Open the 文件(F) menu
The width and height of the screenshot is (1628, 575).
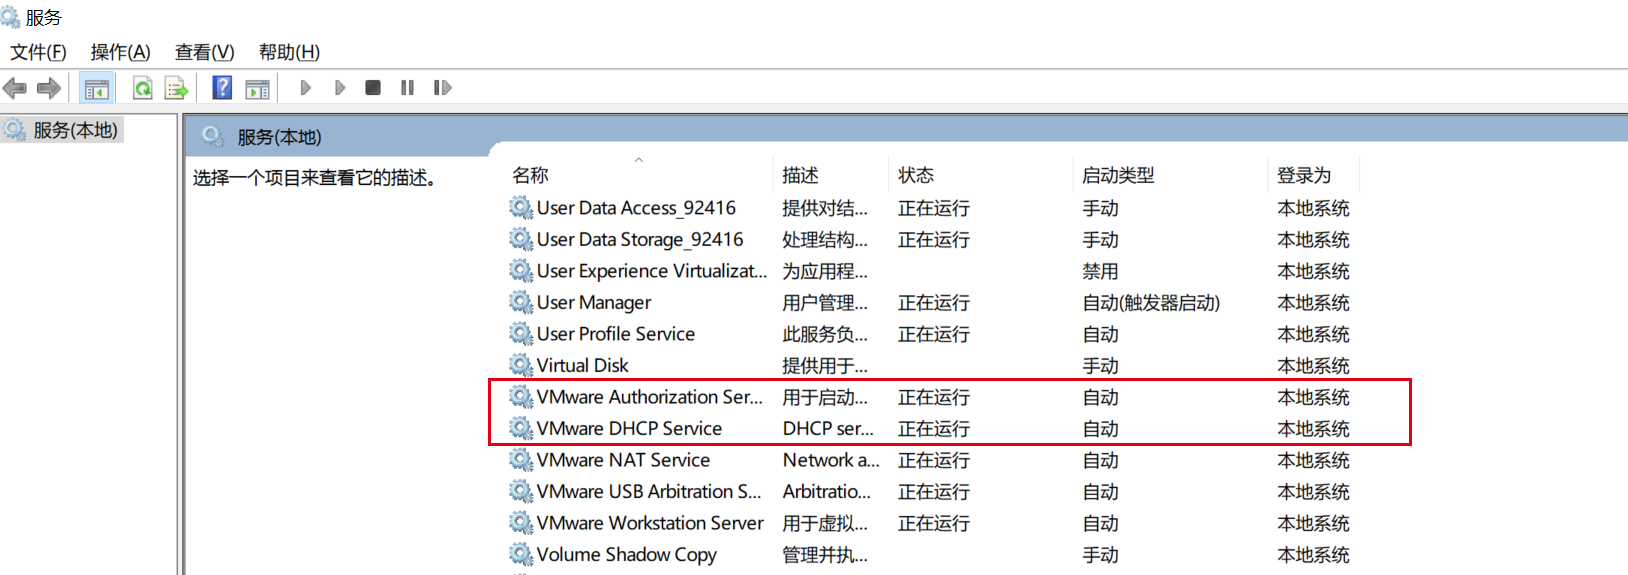click(38, 52)
